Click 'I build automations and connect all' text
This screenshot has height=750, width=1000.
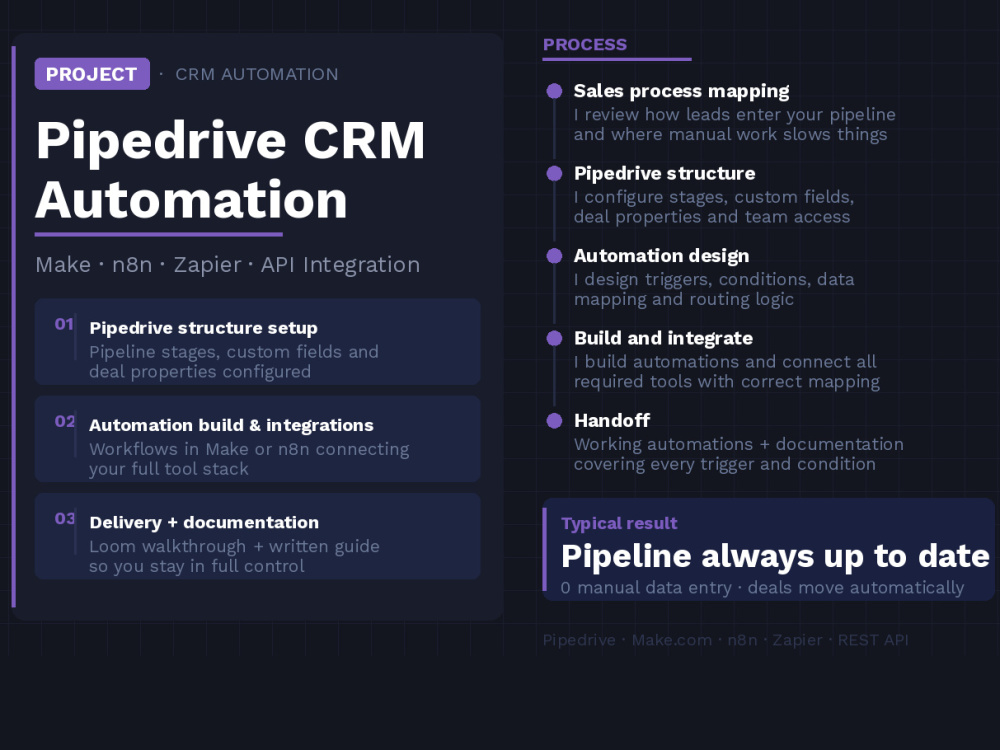point(725,362)
